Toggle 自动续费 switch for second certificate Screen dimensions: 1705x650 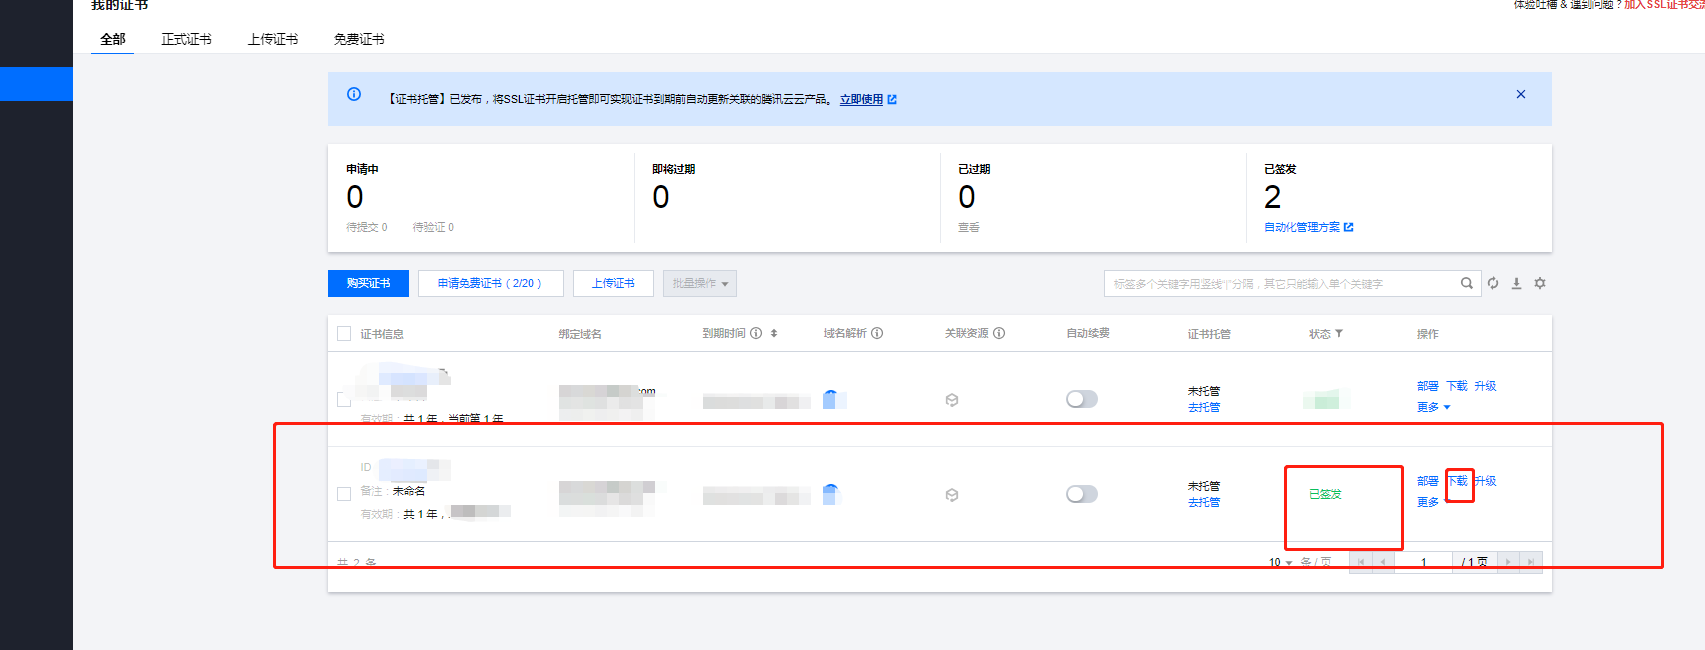pos(1081,494)
